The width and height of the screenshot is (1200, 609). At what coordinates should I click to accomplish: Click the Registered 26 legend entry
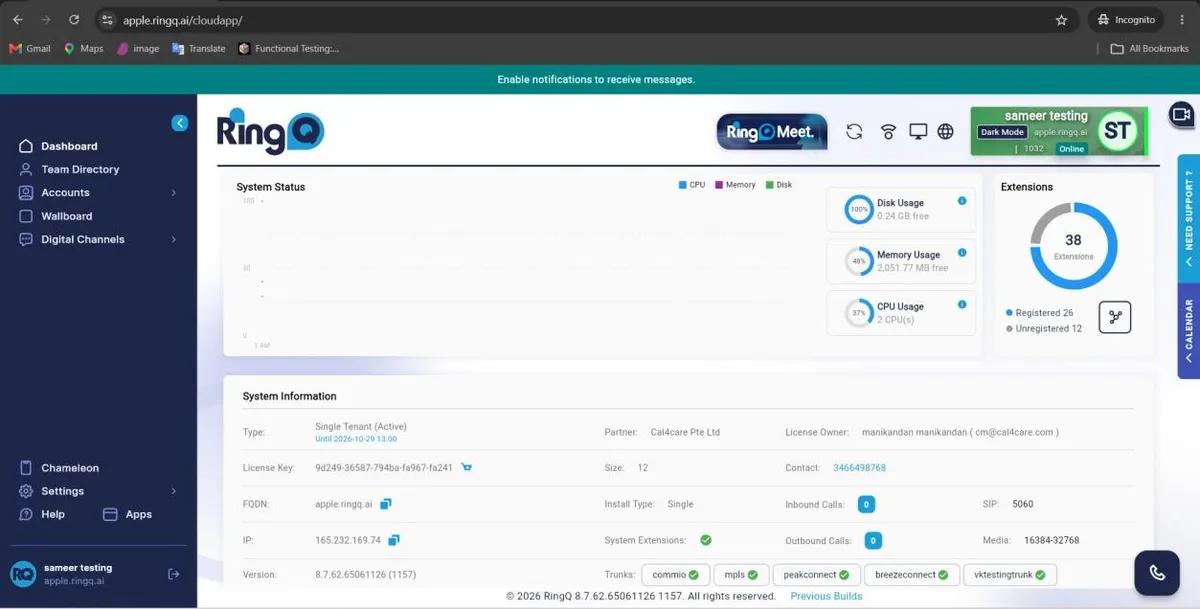[x=1040, y=313]
